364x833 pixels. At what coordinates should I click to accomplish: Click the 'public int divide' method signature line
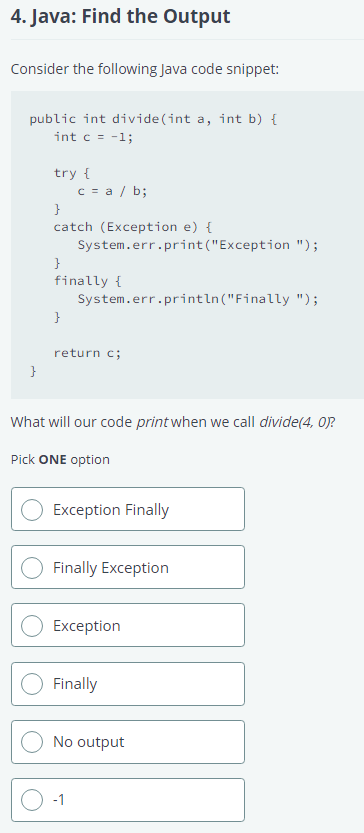153,119
